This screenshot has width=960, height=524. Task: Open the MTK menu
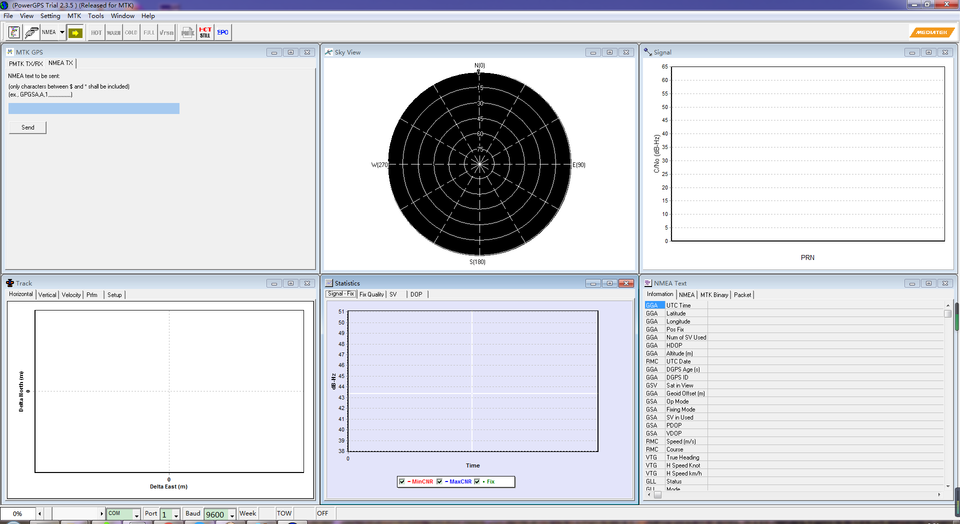pos(74,16)
